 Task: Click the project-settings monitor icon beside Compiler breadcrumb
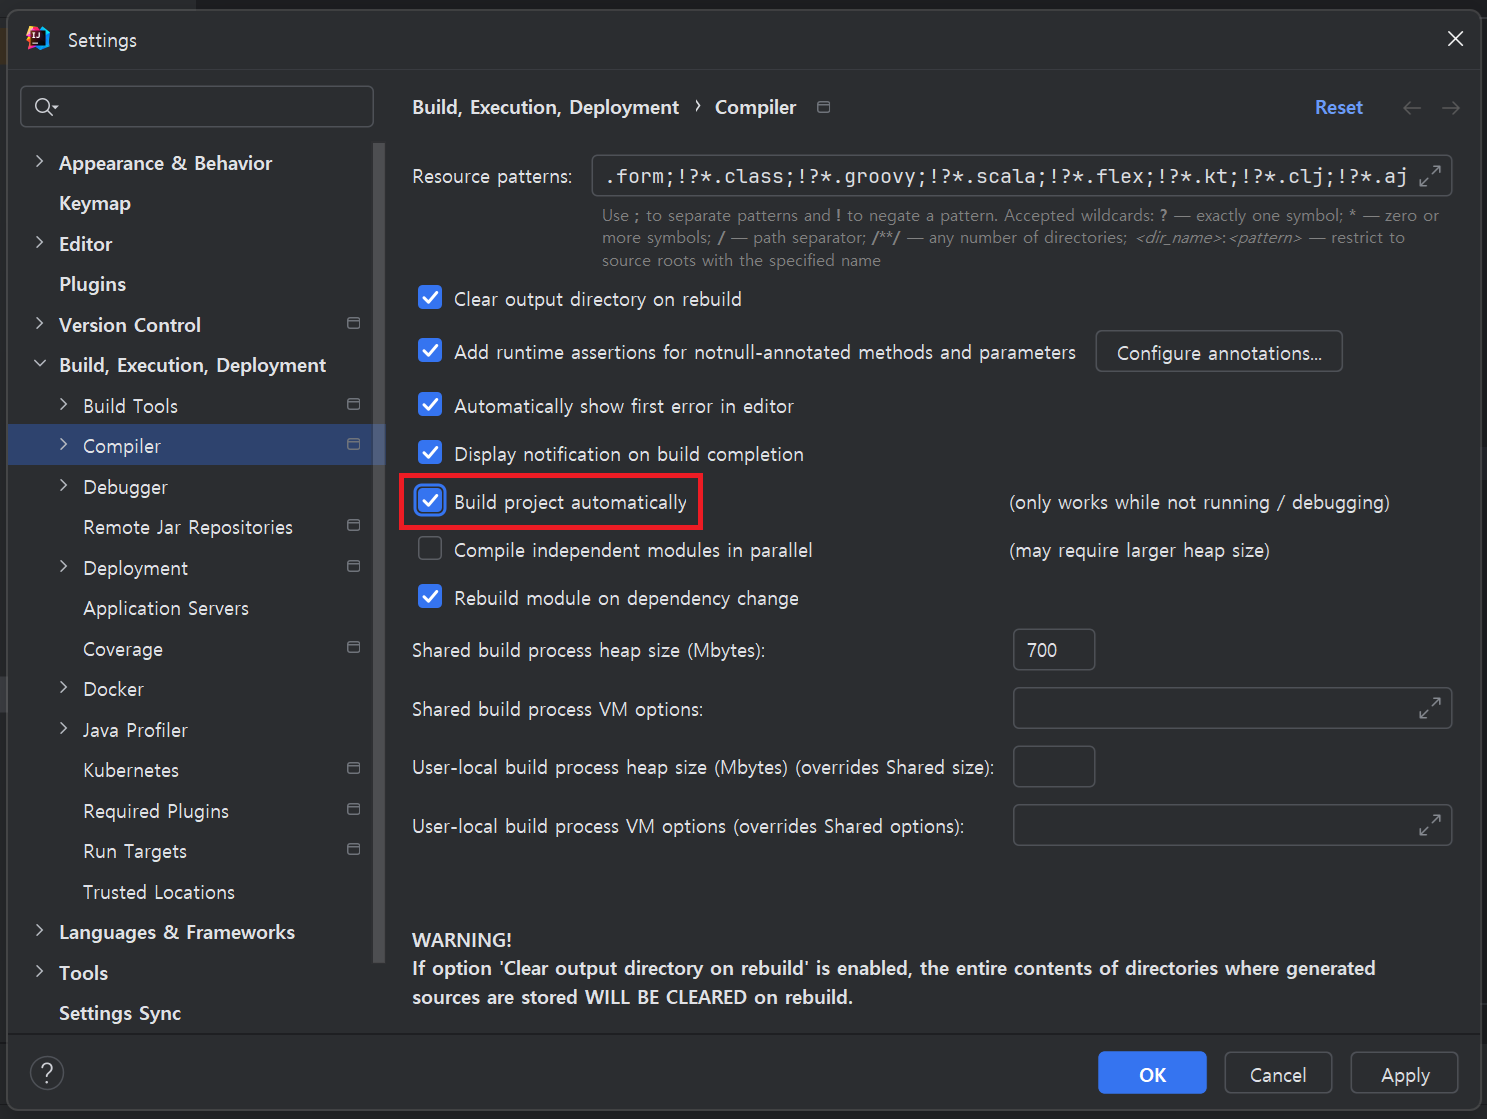823,106
